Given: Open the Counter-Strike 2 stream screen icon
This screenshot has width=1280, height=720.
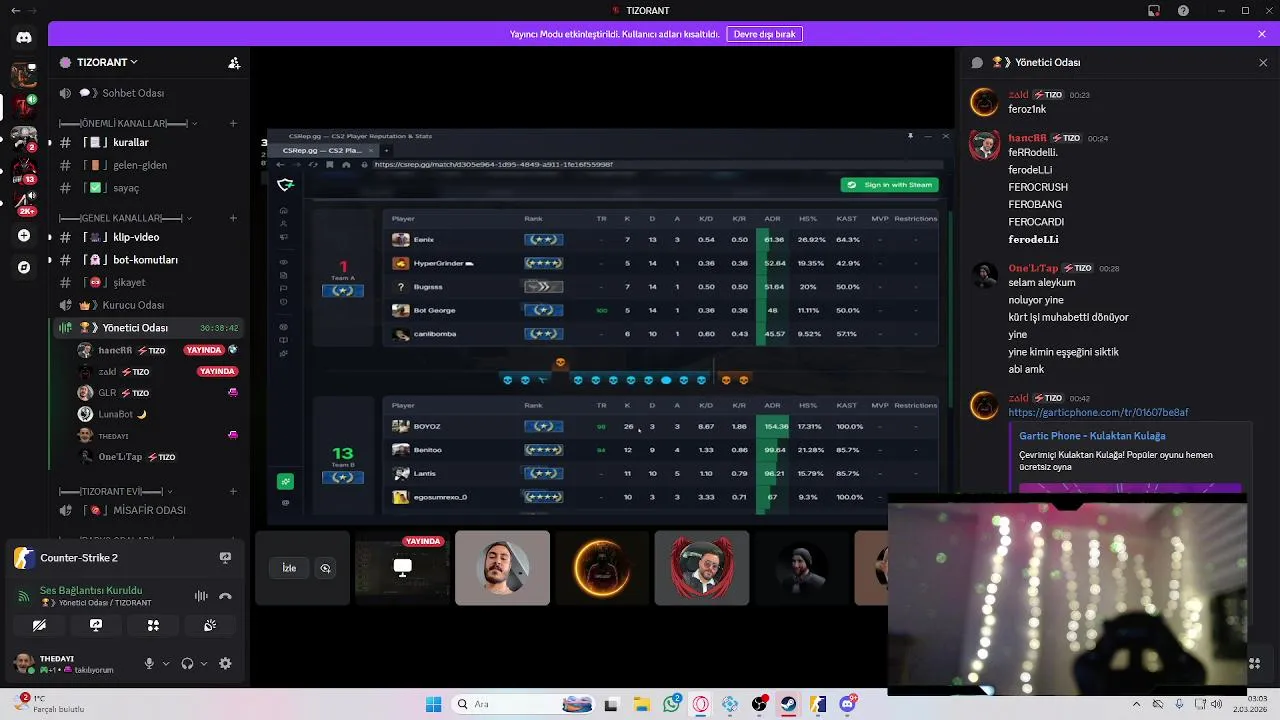Looking at the screenshot, I should tap(225, 558).
